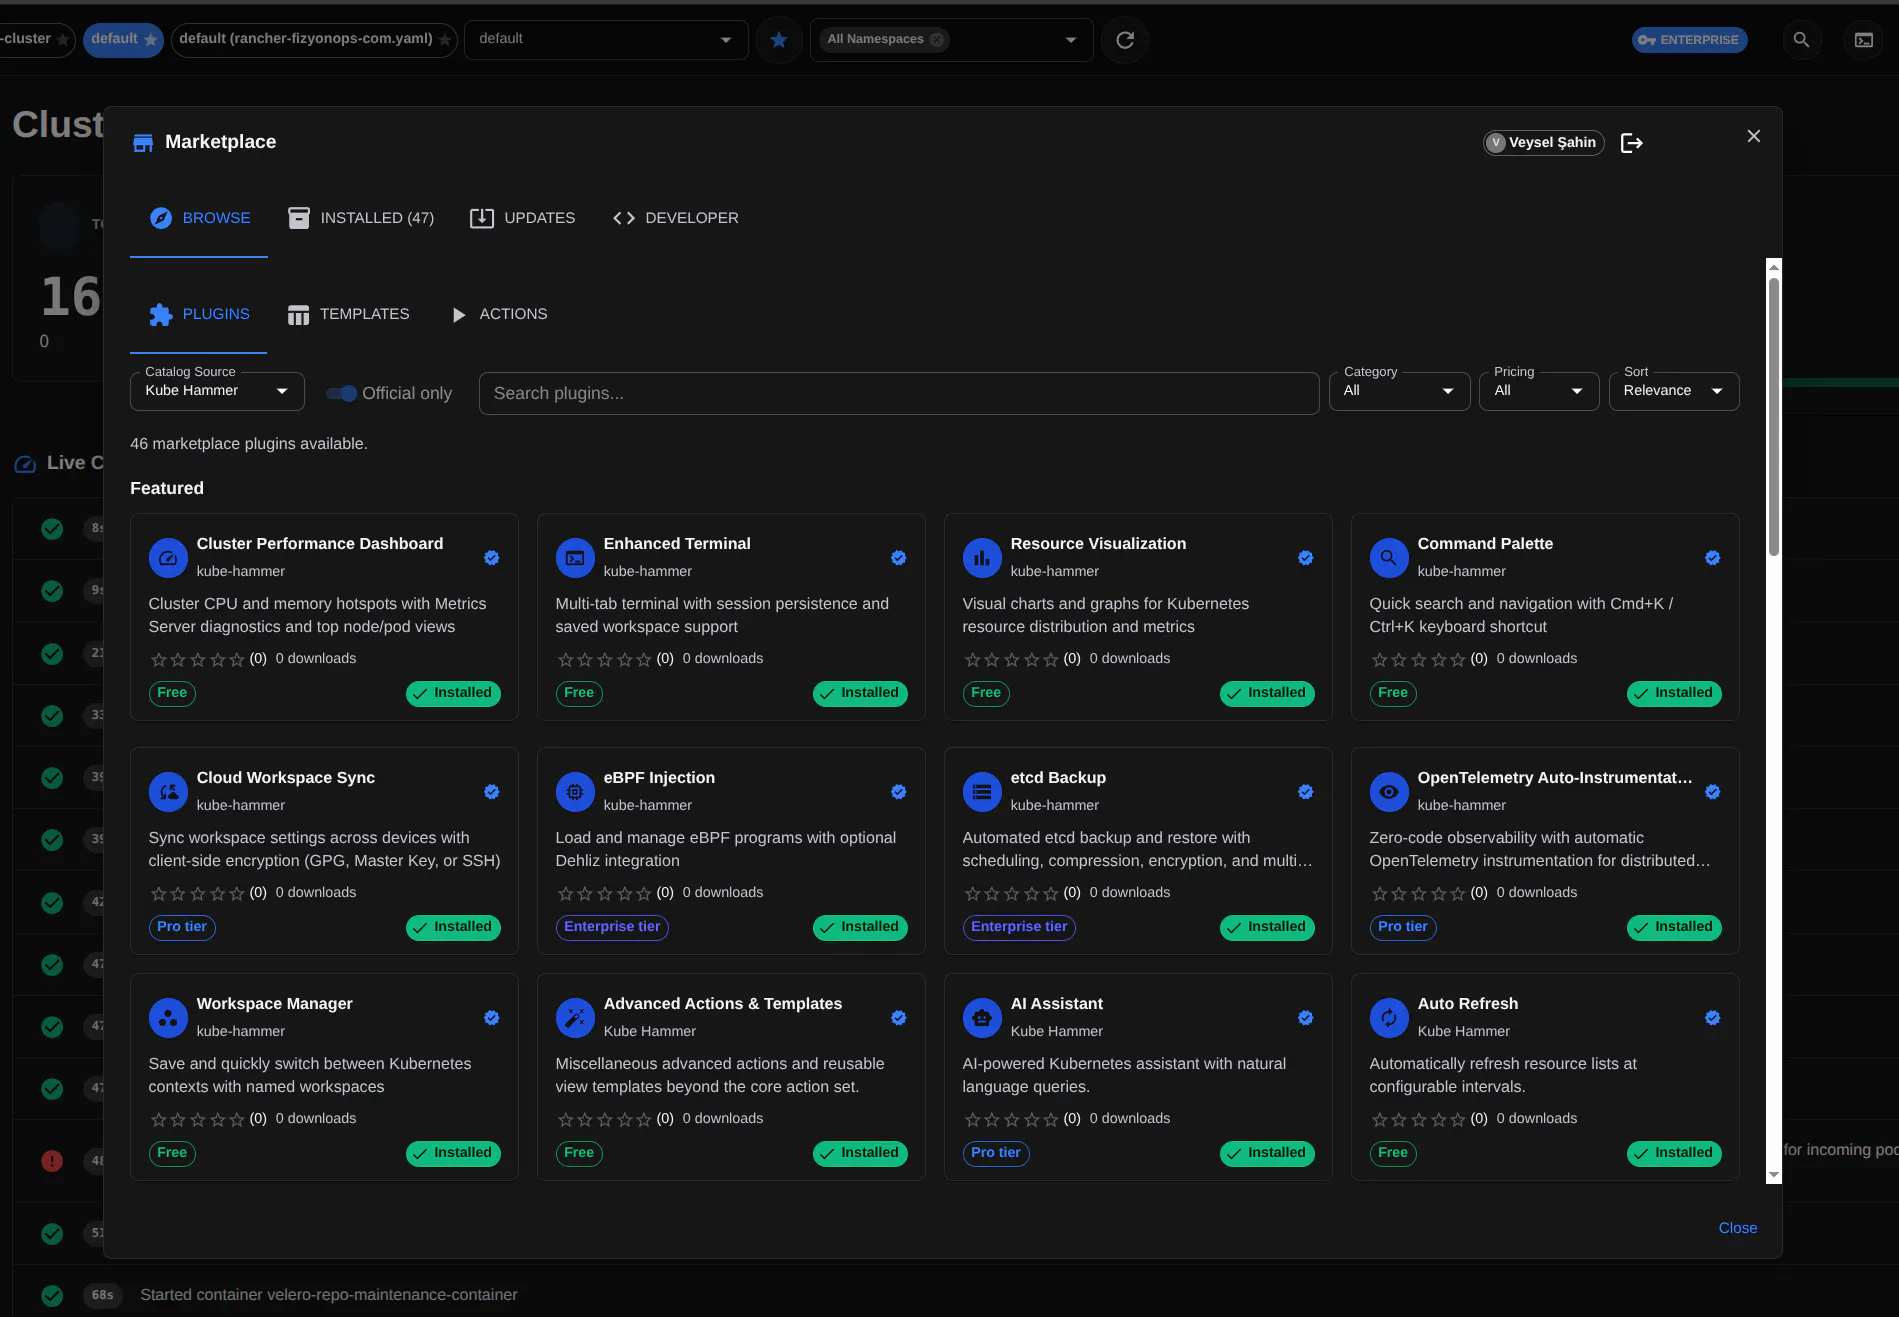
Task: Click verified badge on AI Assistant card
Action: tap(1306, 1018)
